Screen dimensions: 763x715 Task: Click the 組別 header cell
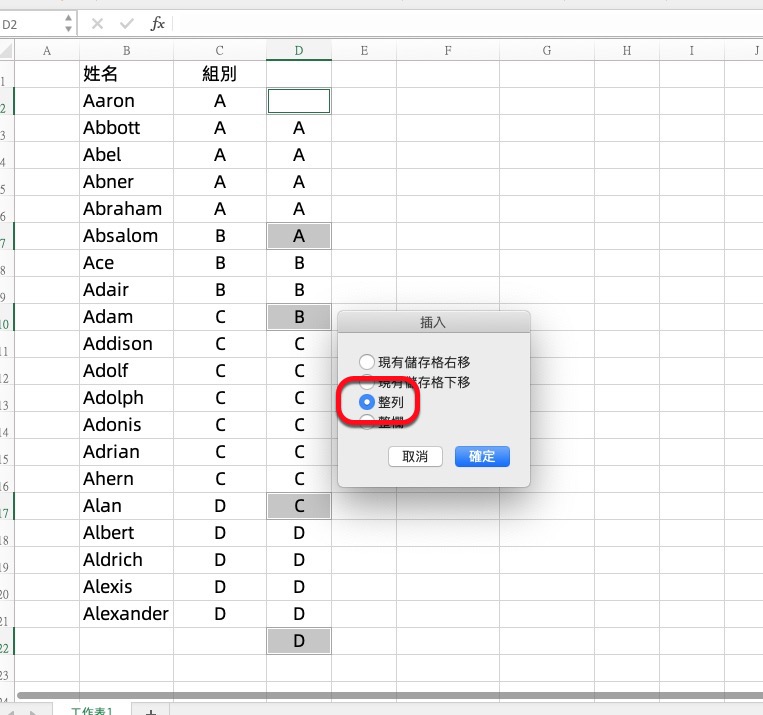219,74
